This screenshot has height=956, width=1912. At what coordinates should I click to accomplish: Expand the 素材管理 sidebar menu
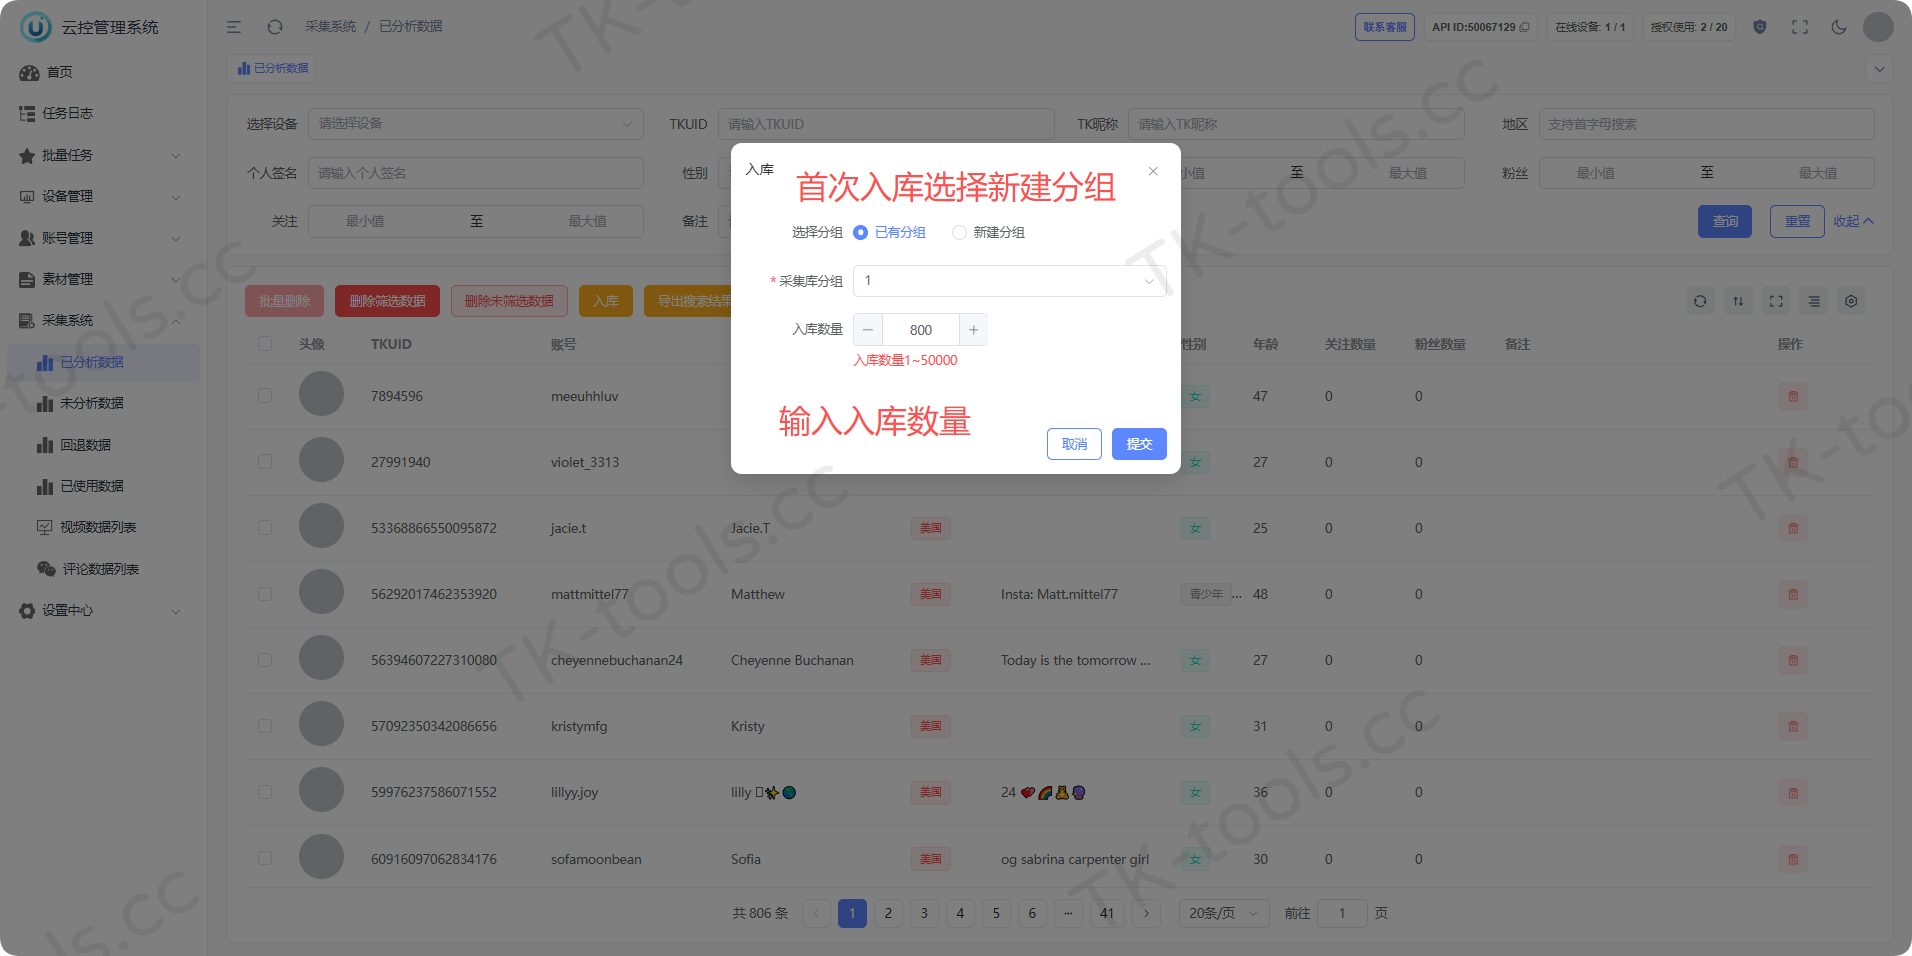point(101,279)
